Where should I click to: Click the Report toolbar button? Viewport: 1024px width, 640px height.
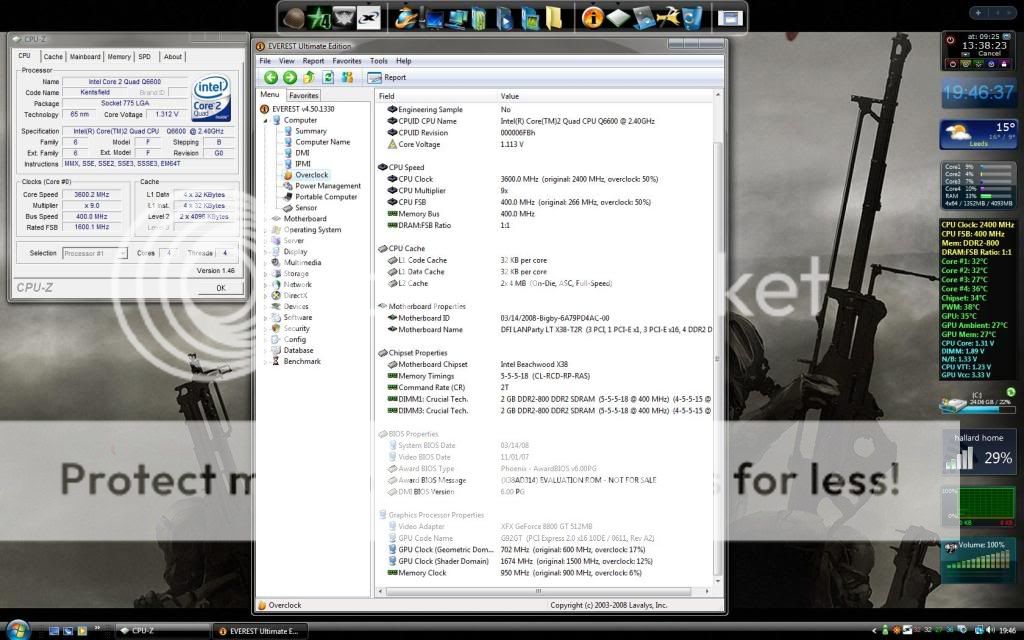coord(387,78)
